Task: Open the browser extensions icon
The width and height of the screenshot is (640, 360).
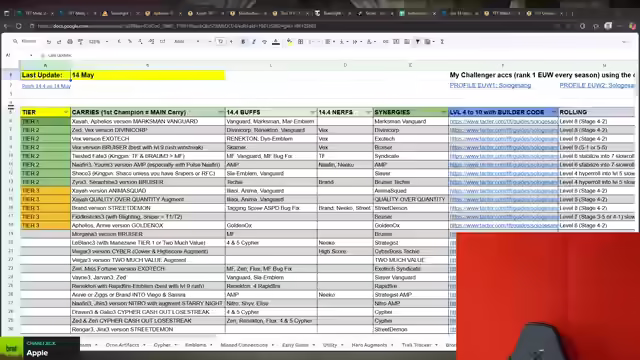Action: pyautogui.click(x=596, y=26)
